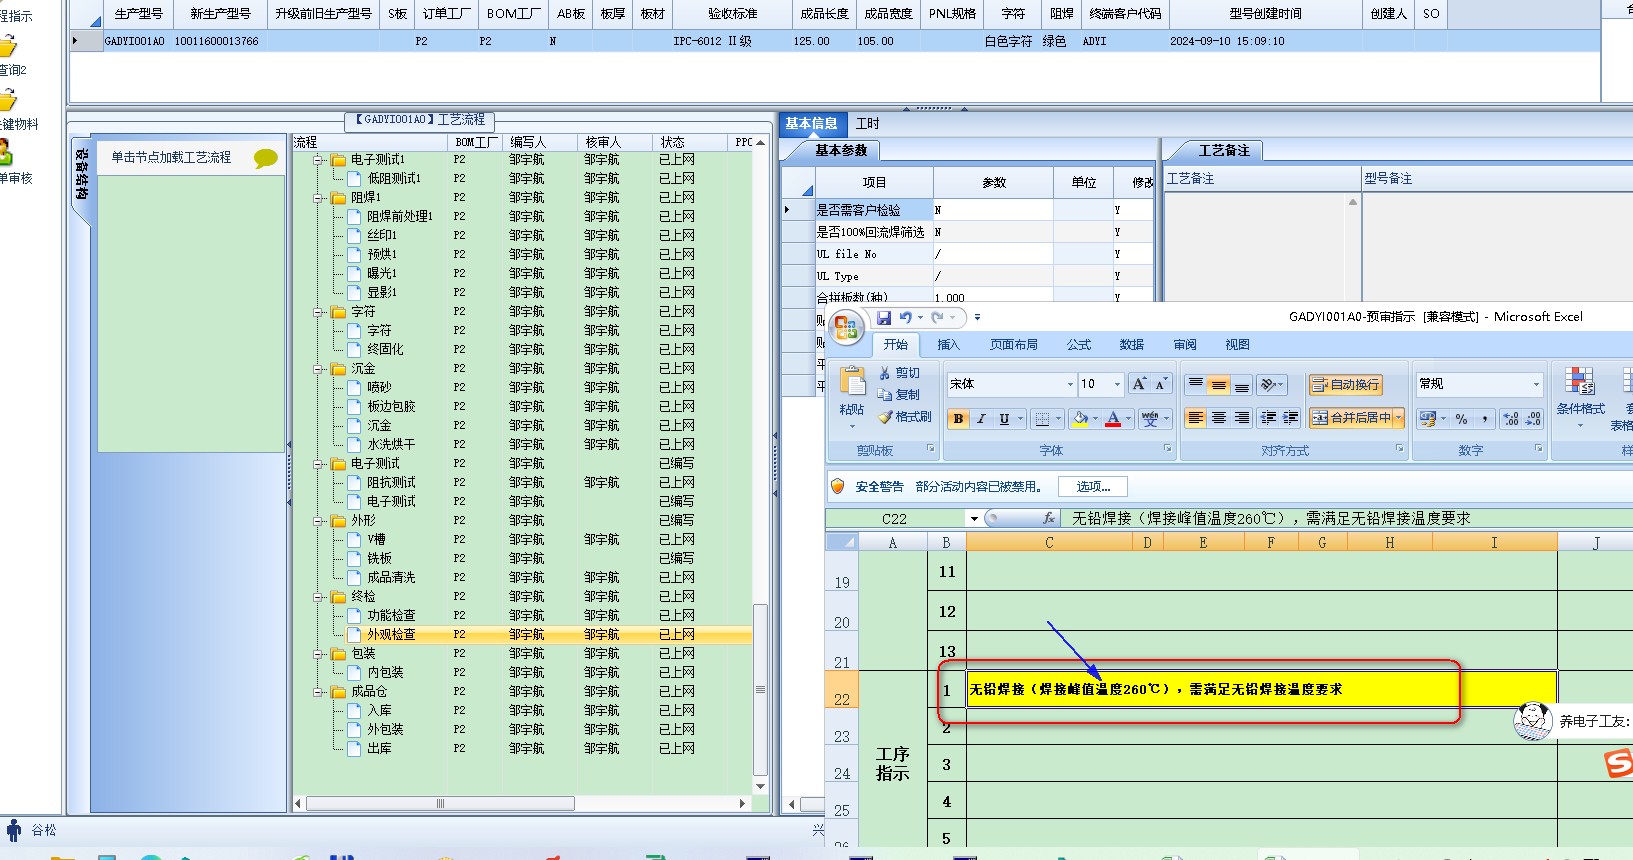This screenshot has height=860, width=1633.
Task: Increase font size with the large A icon
Action: 1139,384
